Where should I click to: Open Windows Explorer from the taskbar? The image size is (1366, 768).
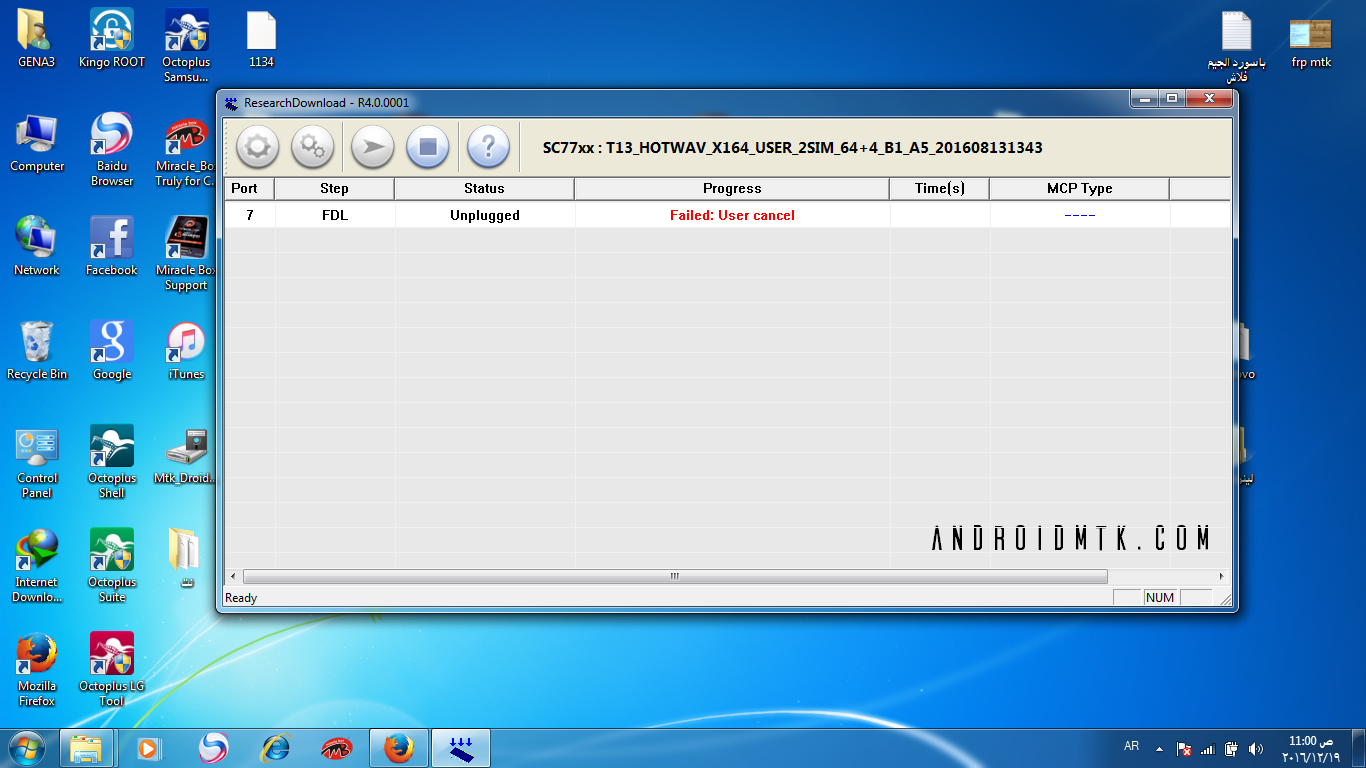(x=86, y=748)
